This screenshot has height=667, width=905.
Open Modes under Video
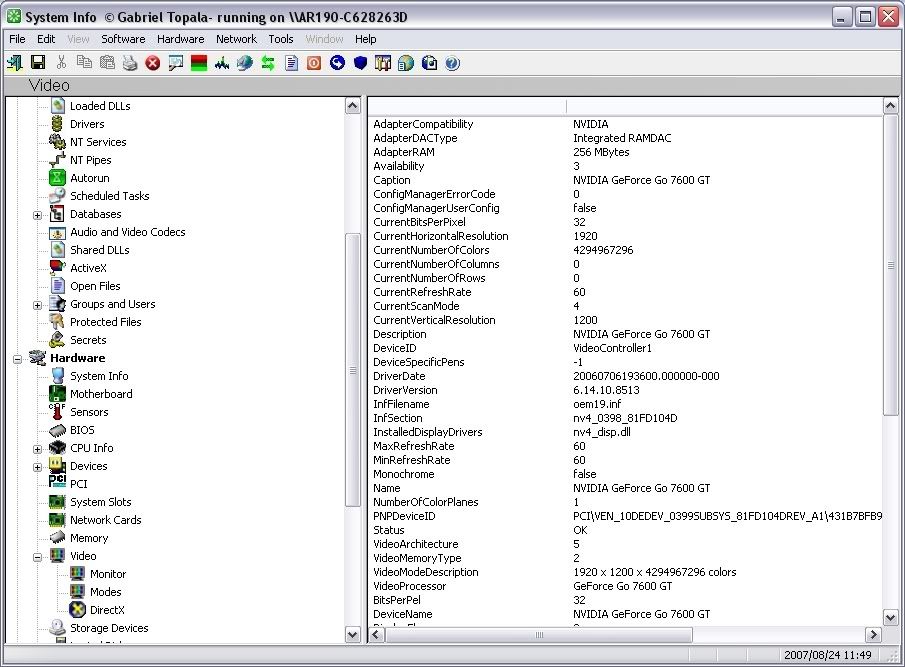pos(106,591)
